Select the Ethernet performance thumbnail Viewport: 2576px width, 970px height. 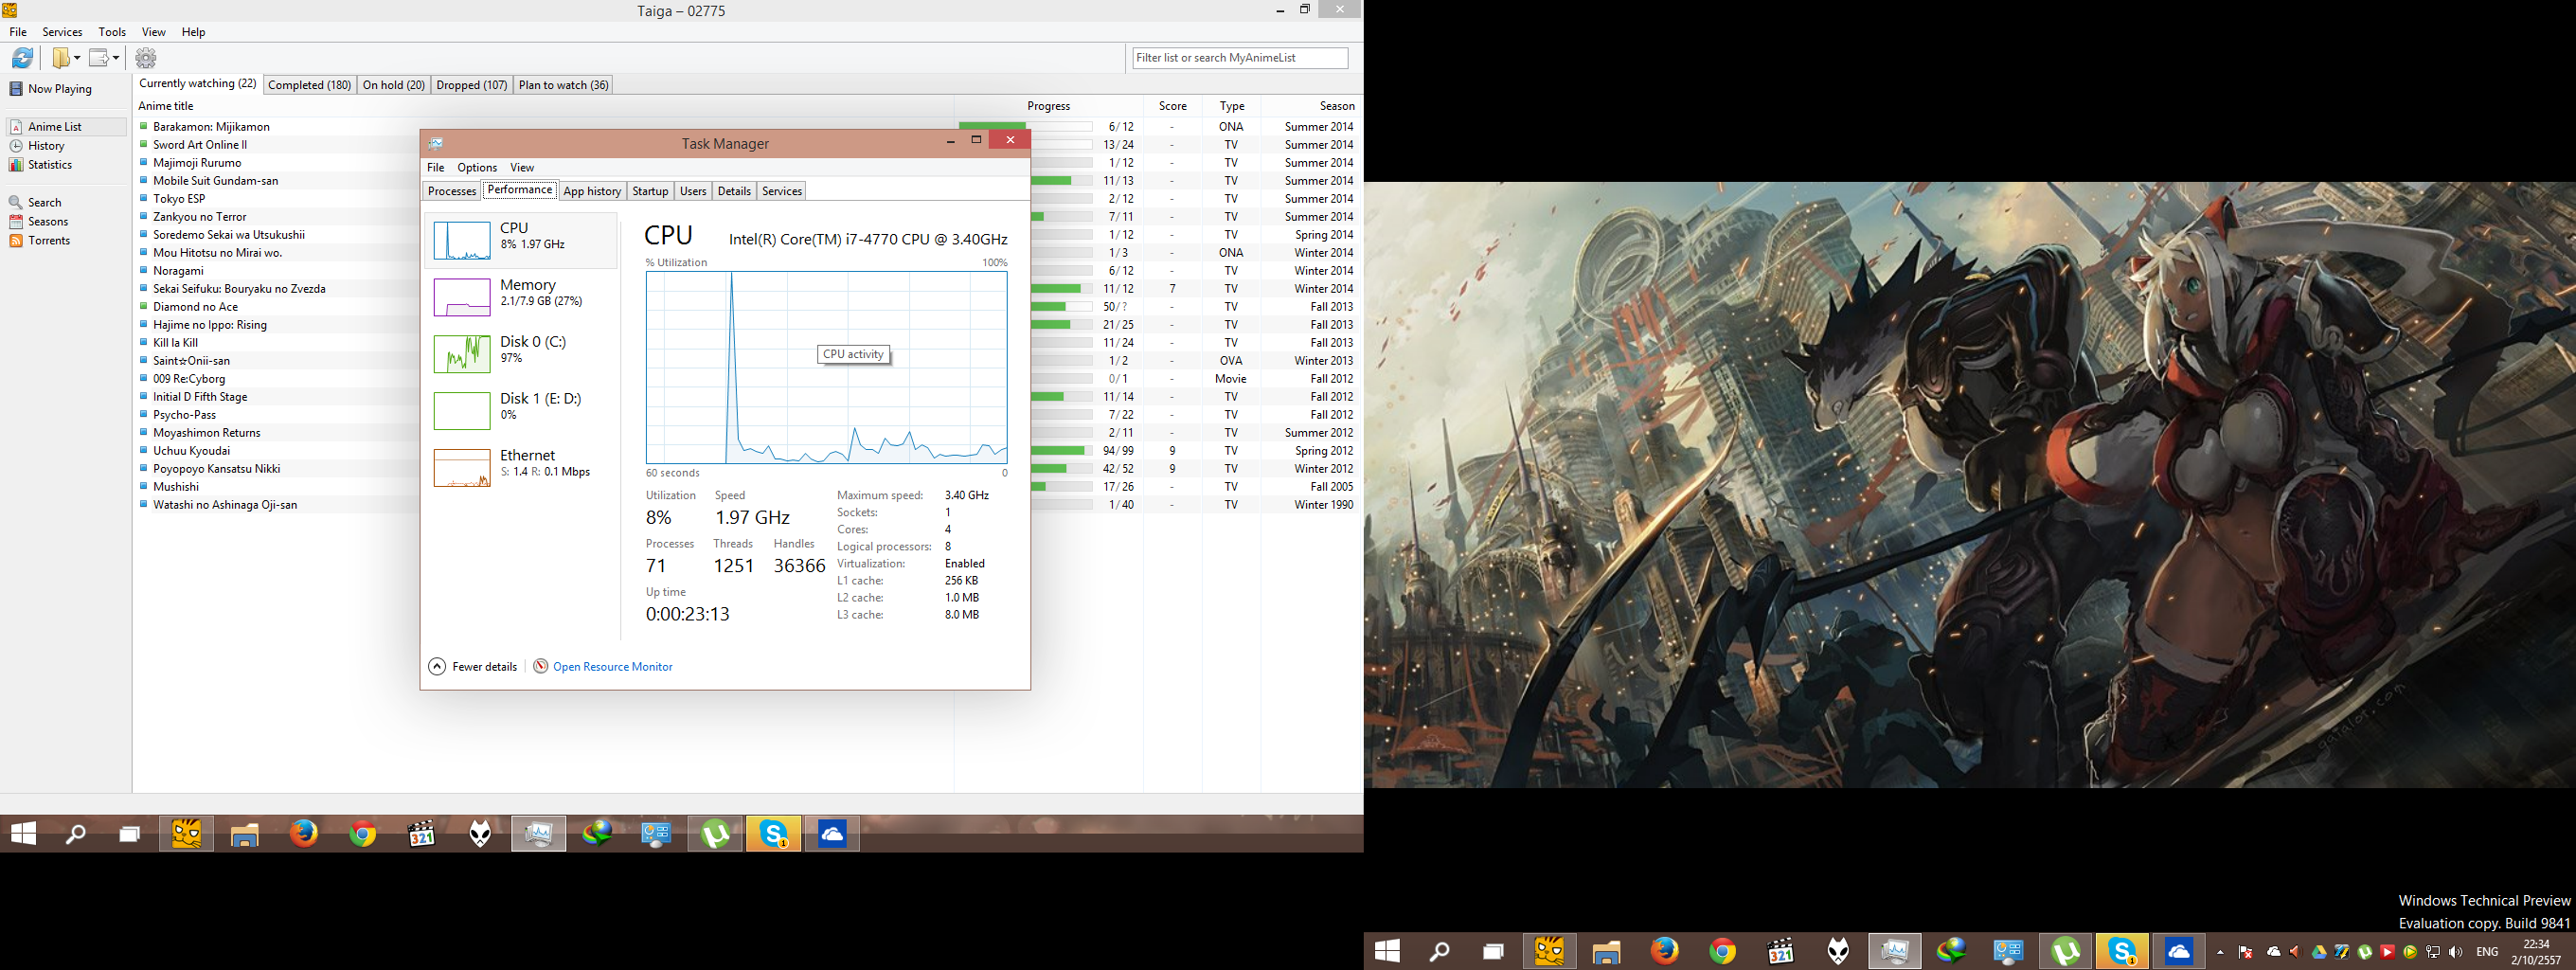462,468
